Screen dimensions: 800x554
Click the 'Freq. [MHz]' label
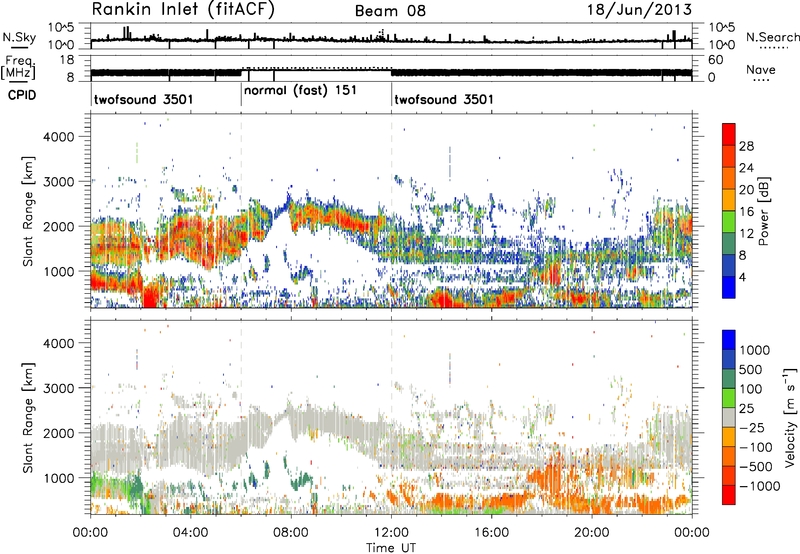pyautogui.click(x=19, y=67)
